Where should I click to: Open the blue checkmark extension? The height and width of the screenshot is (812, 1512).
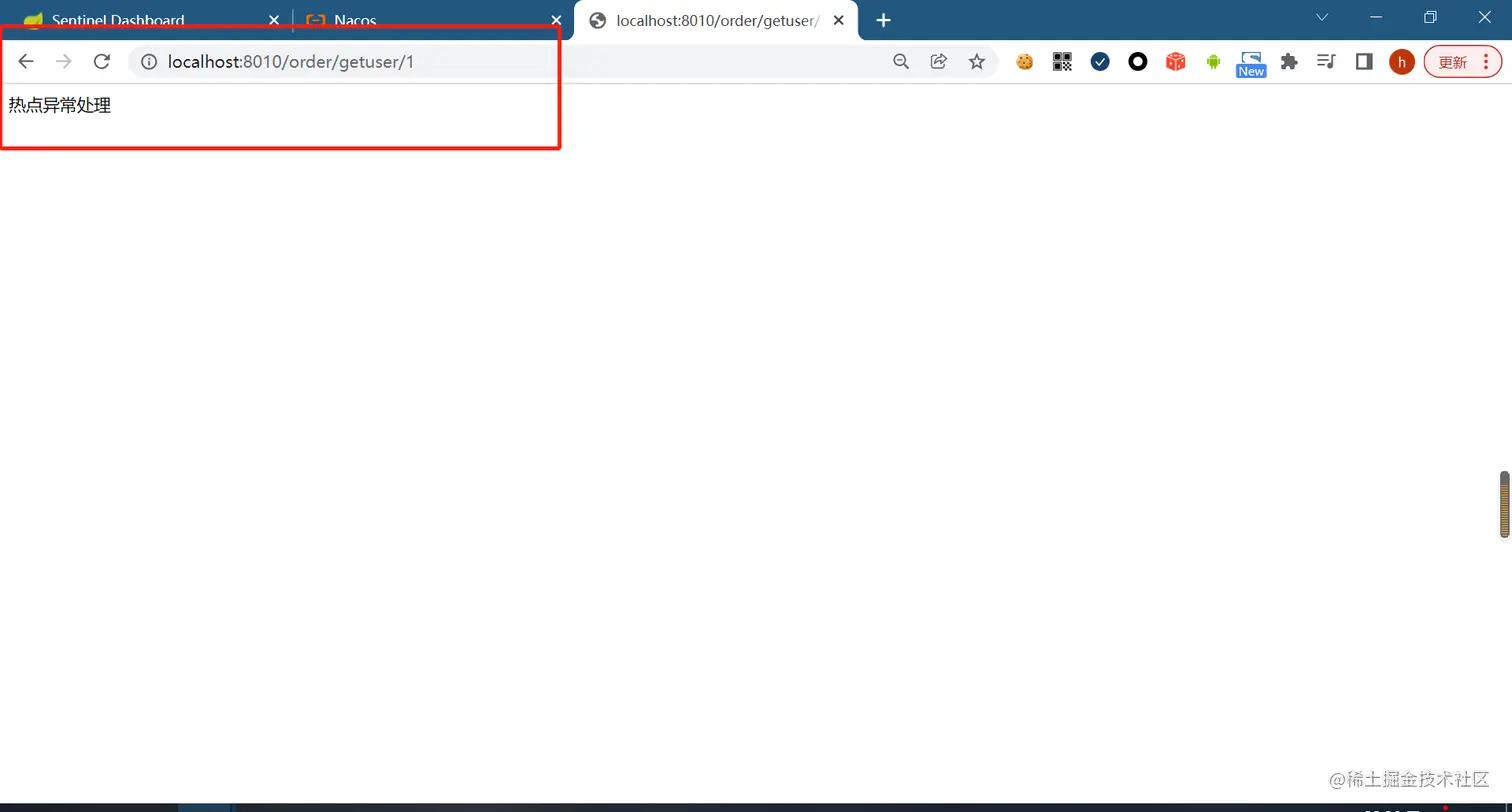(1100, 62)
